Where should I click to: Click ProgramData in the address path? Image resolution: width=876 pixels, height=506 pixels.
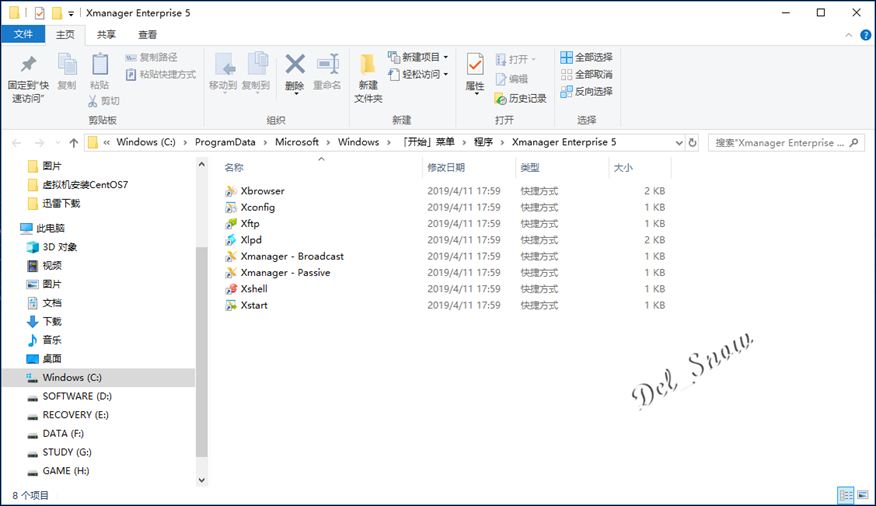click(225, 142)
